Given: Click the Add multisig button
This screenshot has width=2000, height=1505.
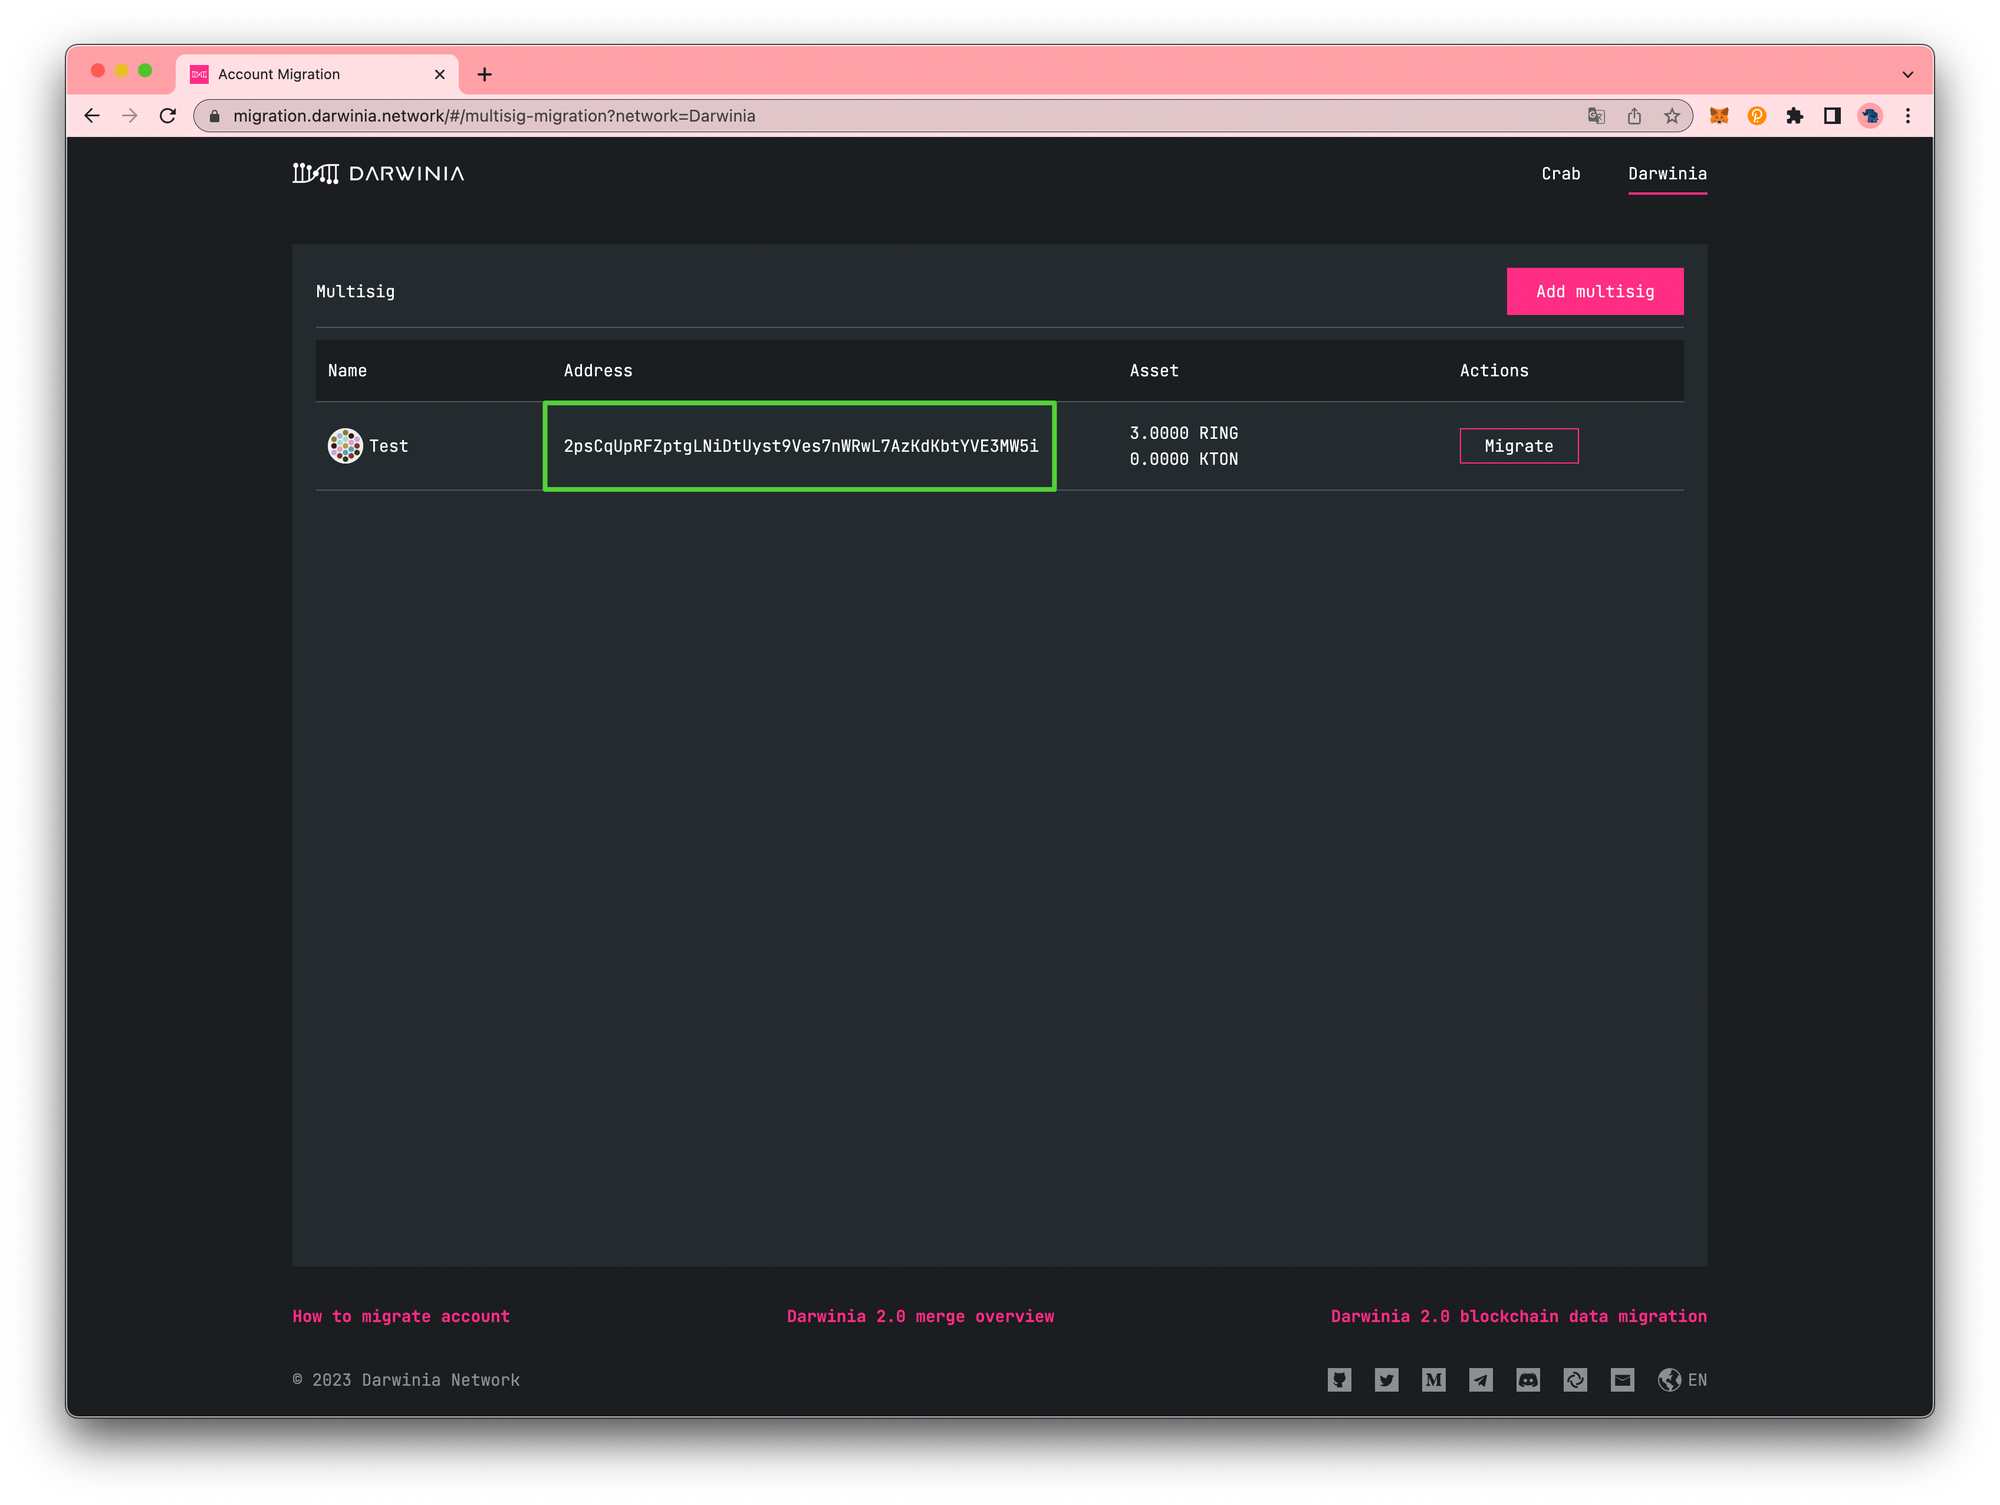Looking at the screenshot, I should (1594, 291).
